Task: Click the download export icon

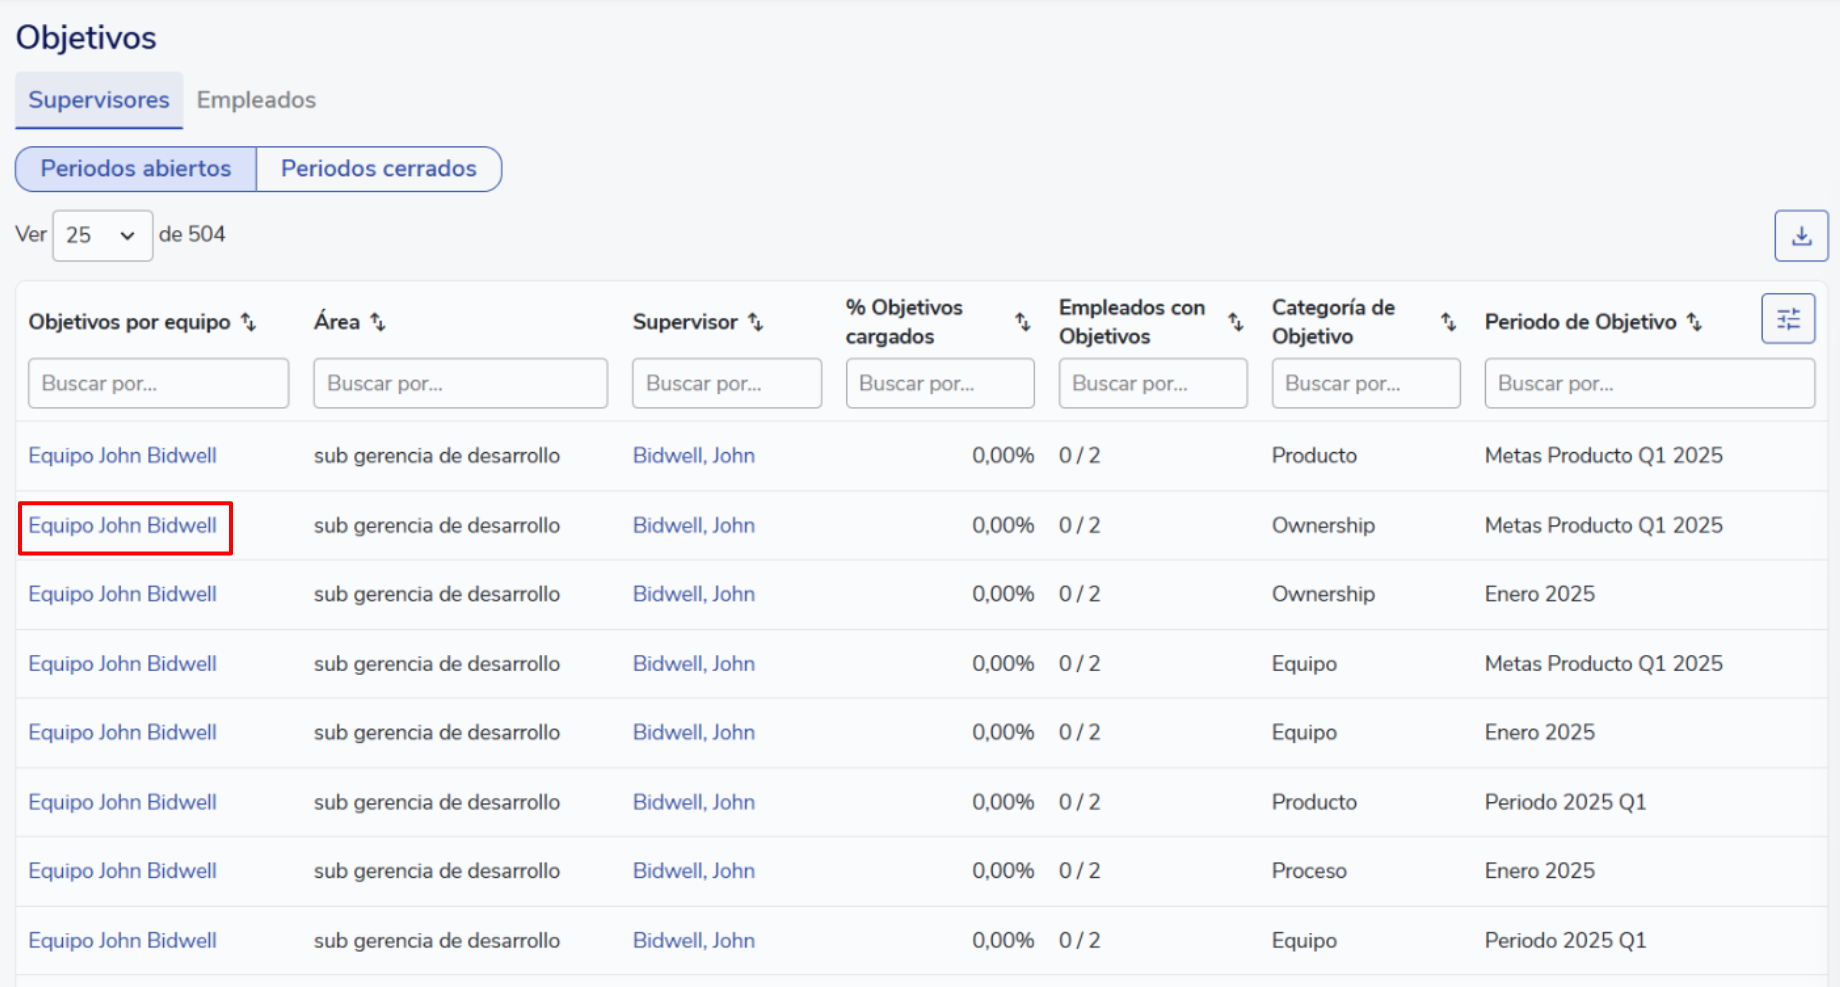Action: pyautogui.click(x=1801, y=236)
